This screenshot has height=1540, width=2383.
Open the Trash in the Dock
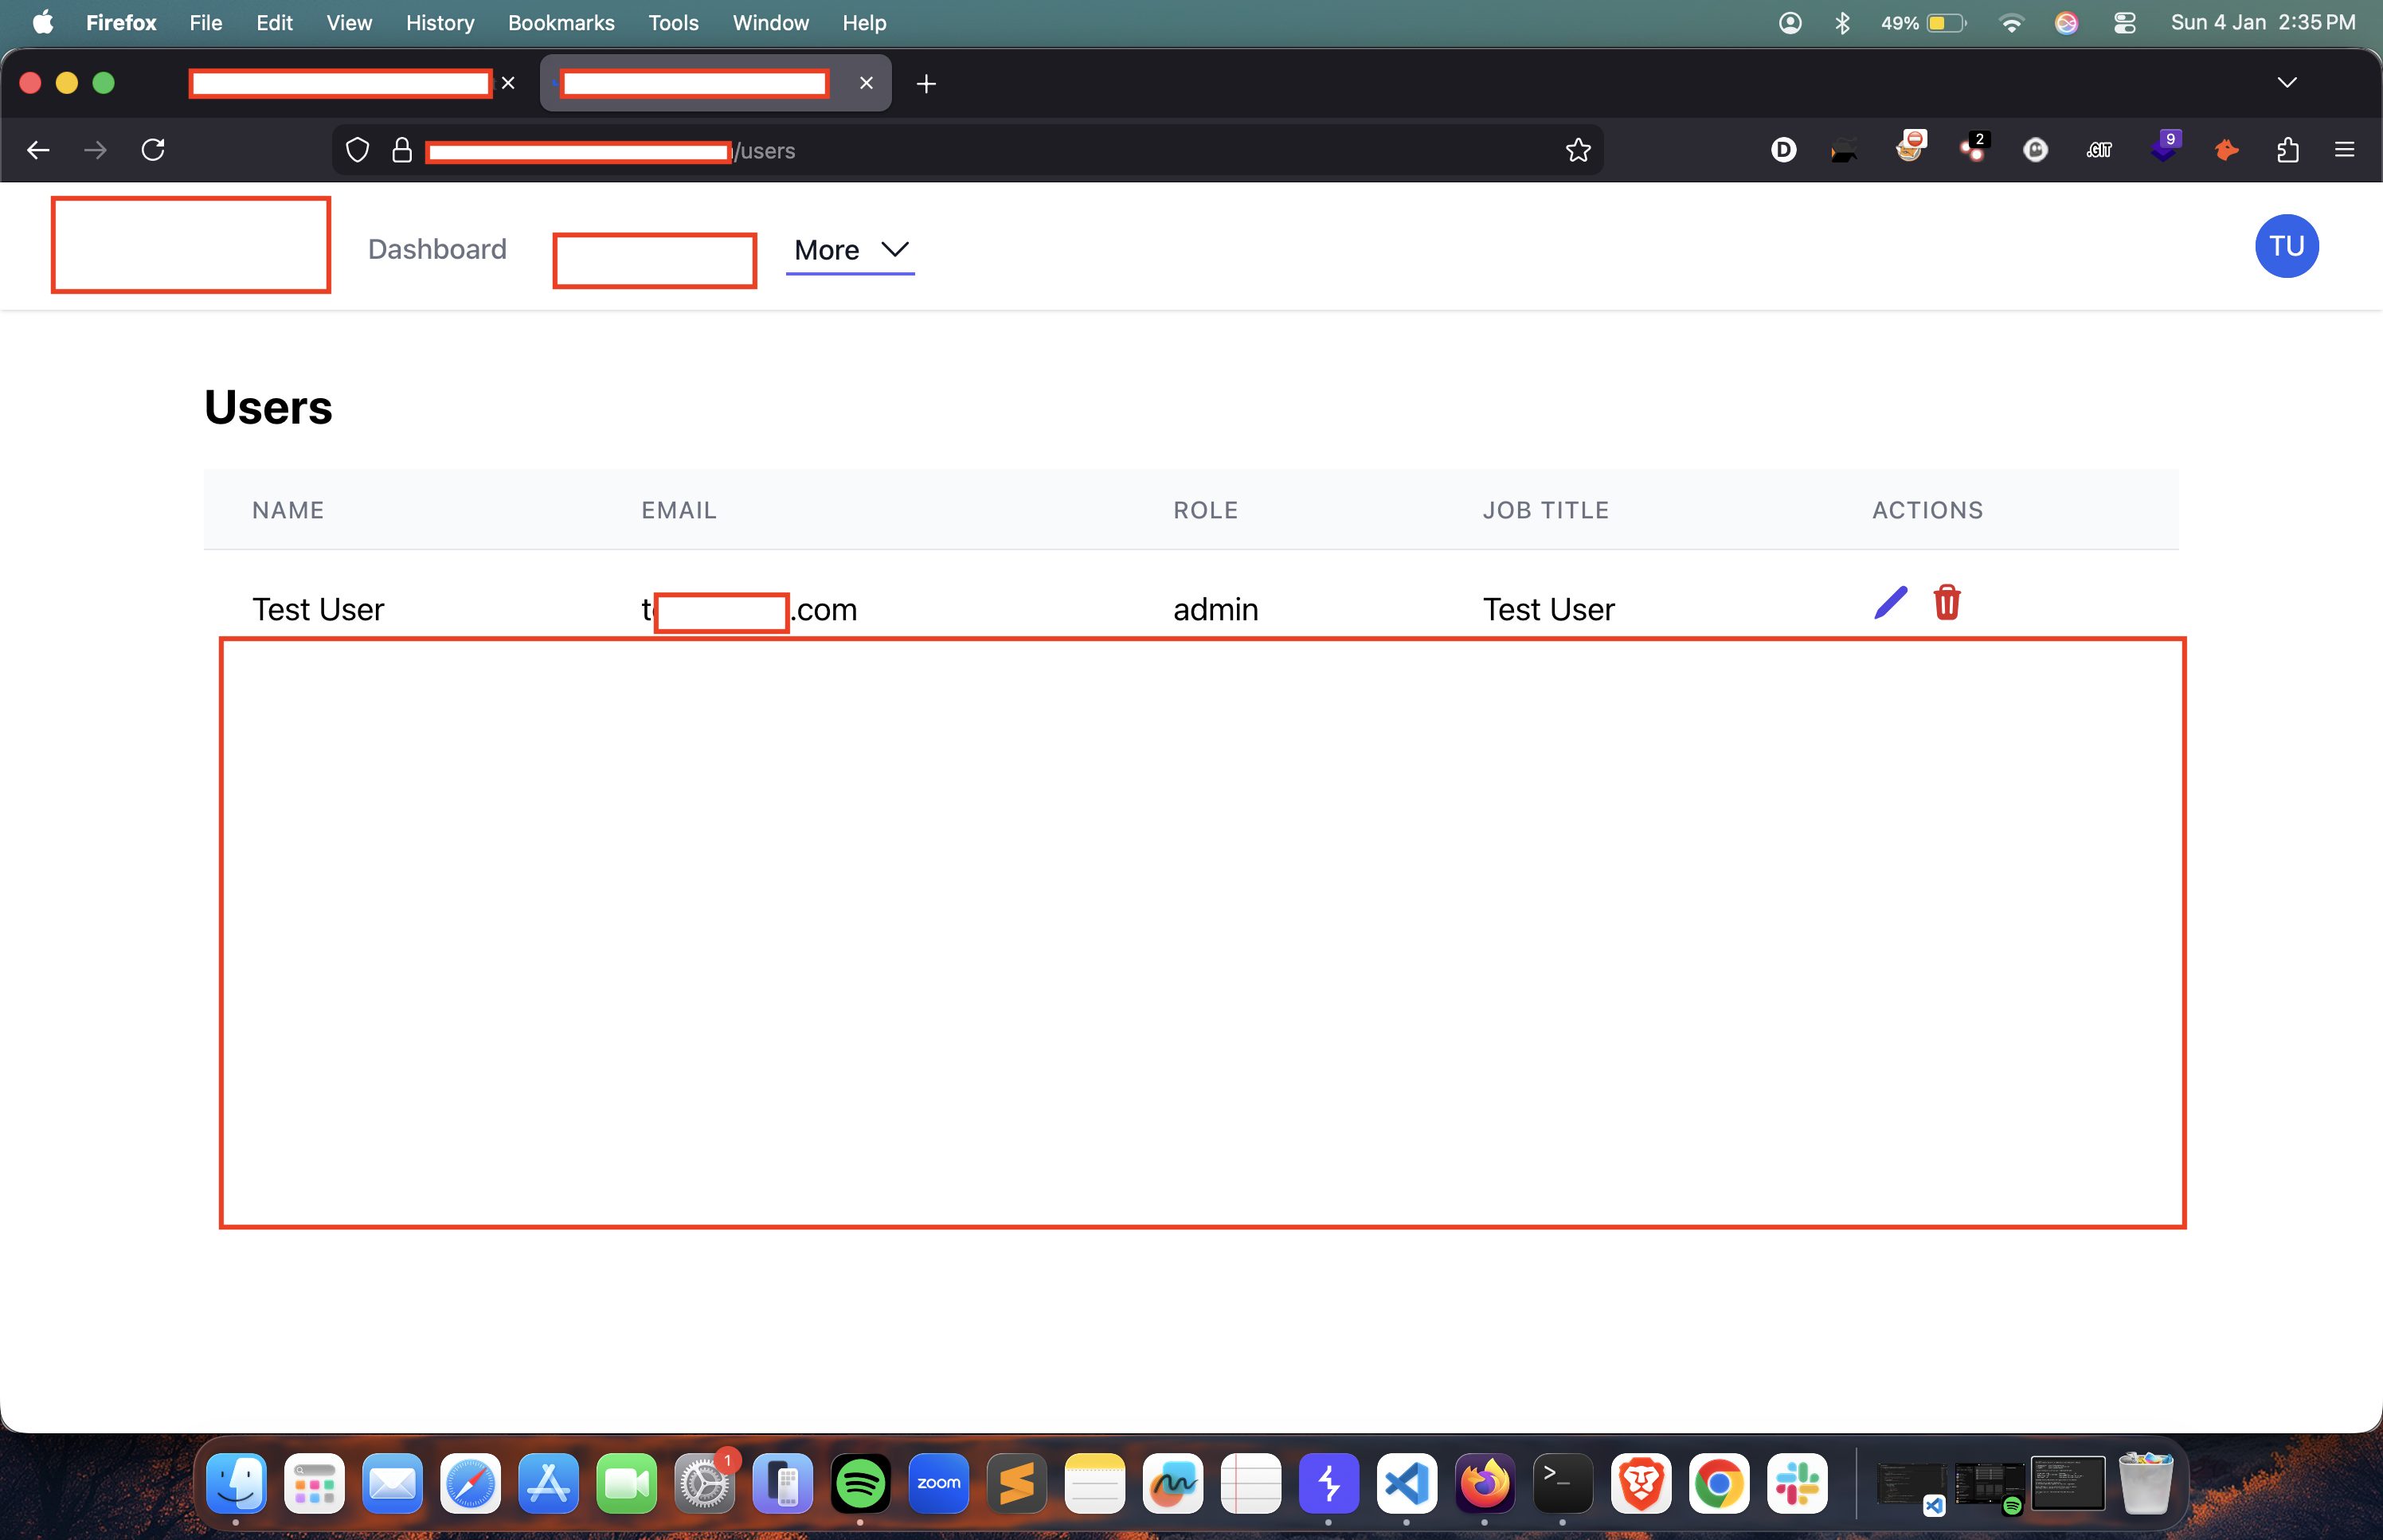coord(2145,1483)
